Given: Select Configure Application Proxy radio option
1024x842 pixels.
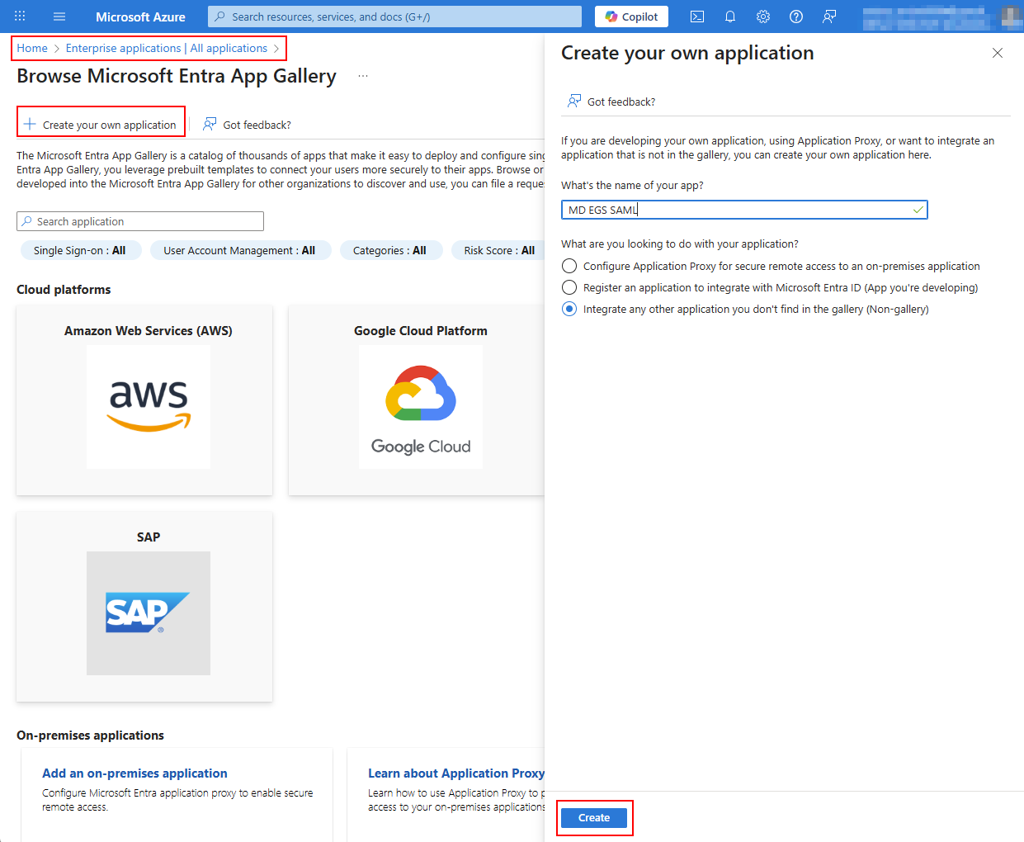Looking at the screenshot, I should 569,266.
